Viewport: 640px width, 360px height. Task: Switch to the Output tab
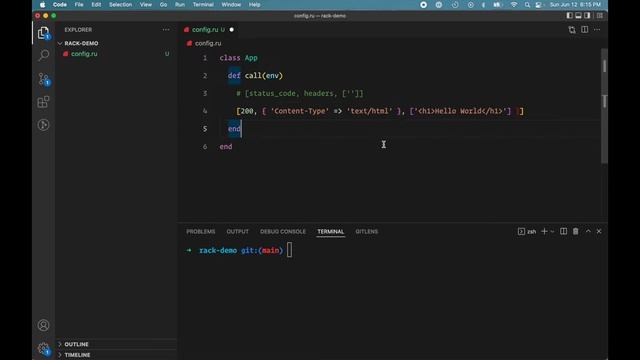[x=238, y=231]
